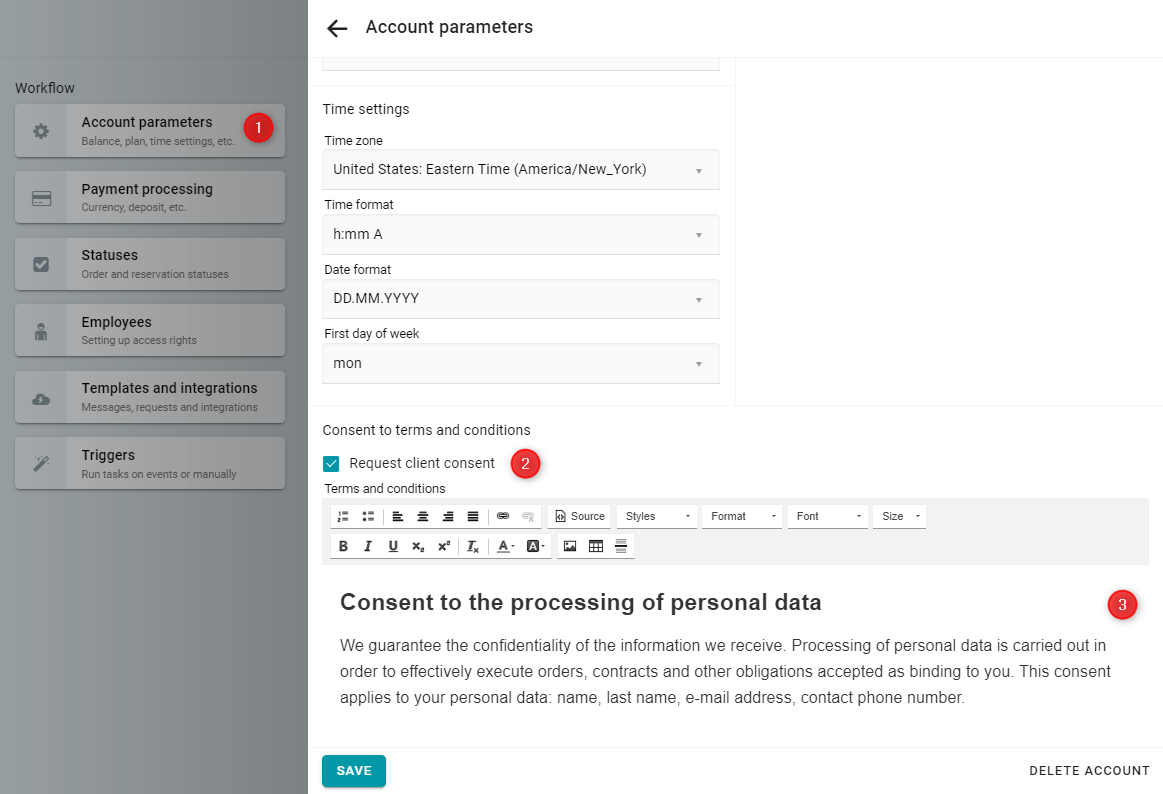1163x794 pixels.
Task: Click the remove formatting icon
Action: point(473,546)
